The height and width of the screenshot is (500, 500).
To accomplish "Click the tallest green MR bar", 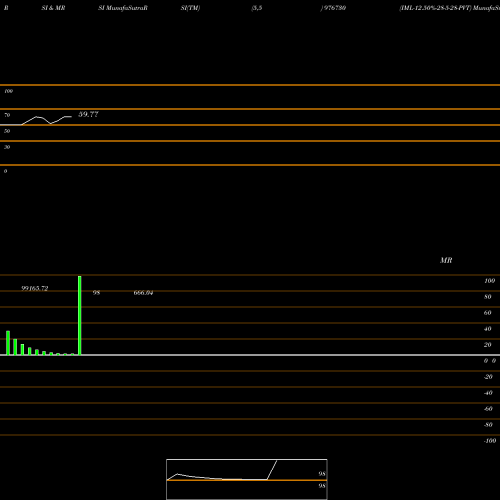I will pyautogui.click(x=80, y=315).
